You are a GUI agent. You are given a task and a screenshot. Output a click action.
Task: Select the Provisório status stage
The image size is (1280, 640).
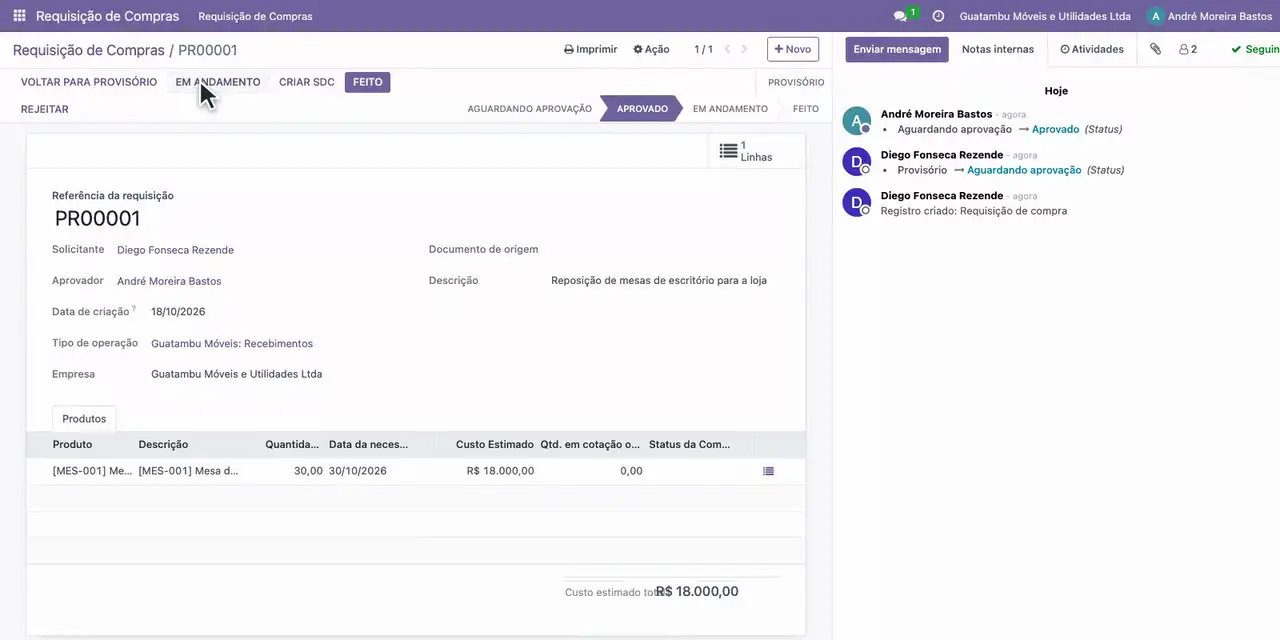tap(796, 82)
